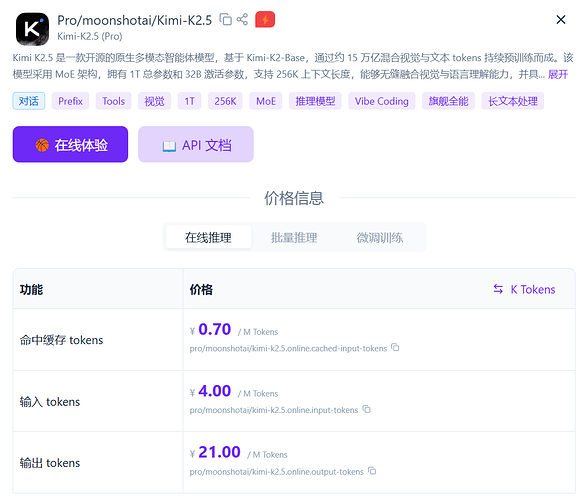Click the red lightning bolt badge
This screenshot has height=499, width=586.
[x=265, y=19]
